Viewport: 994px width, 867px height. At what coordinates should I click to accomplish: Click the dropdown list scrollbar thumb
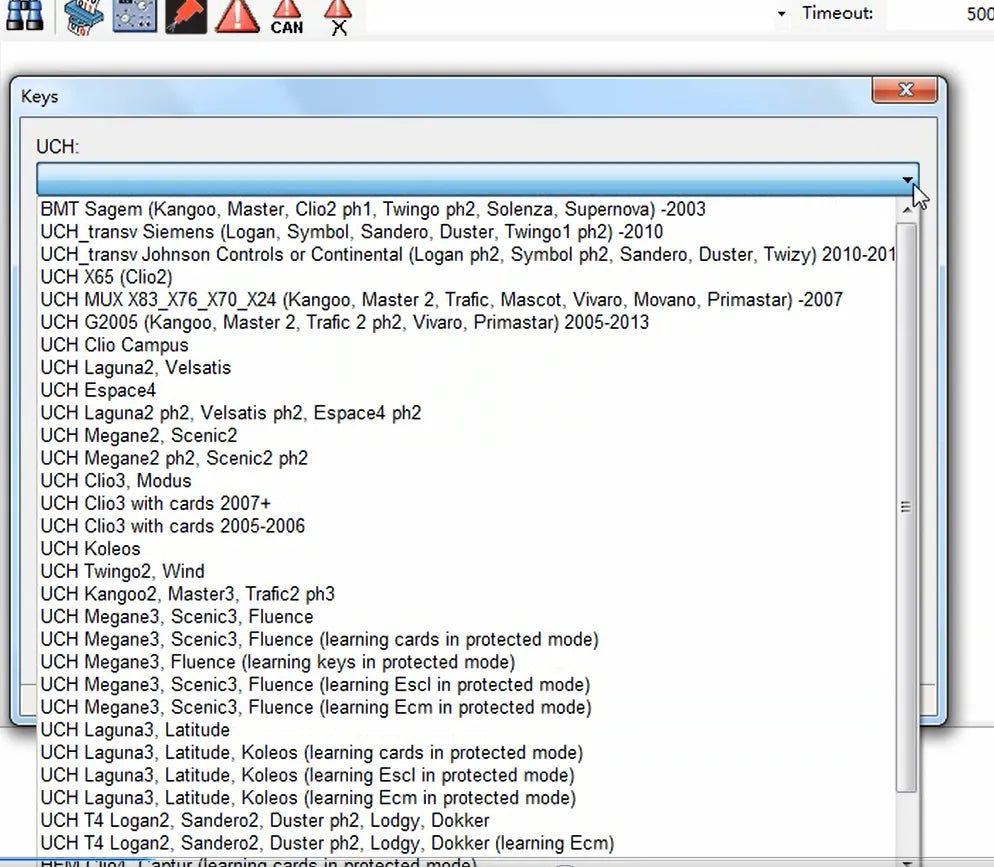907,506
